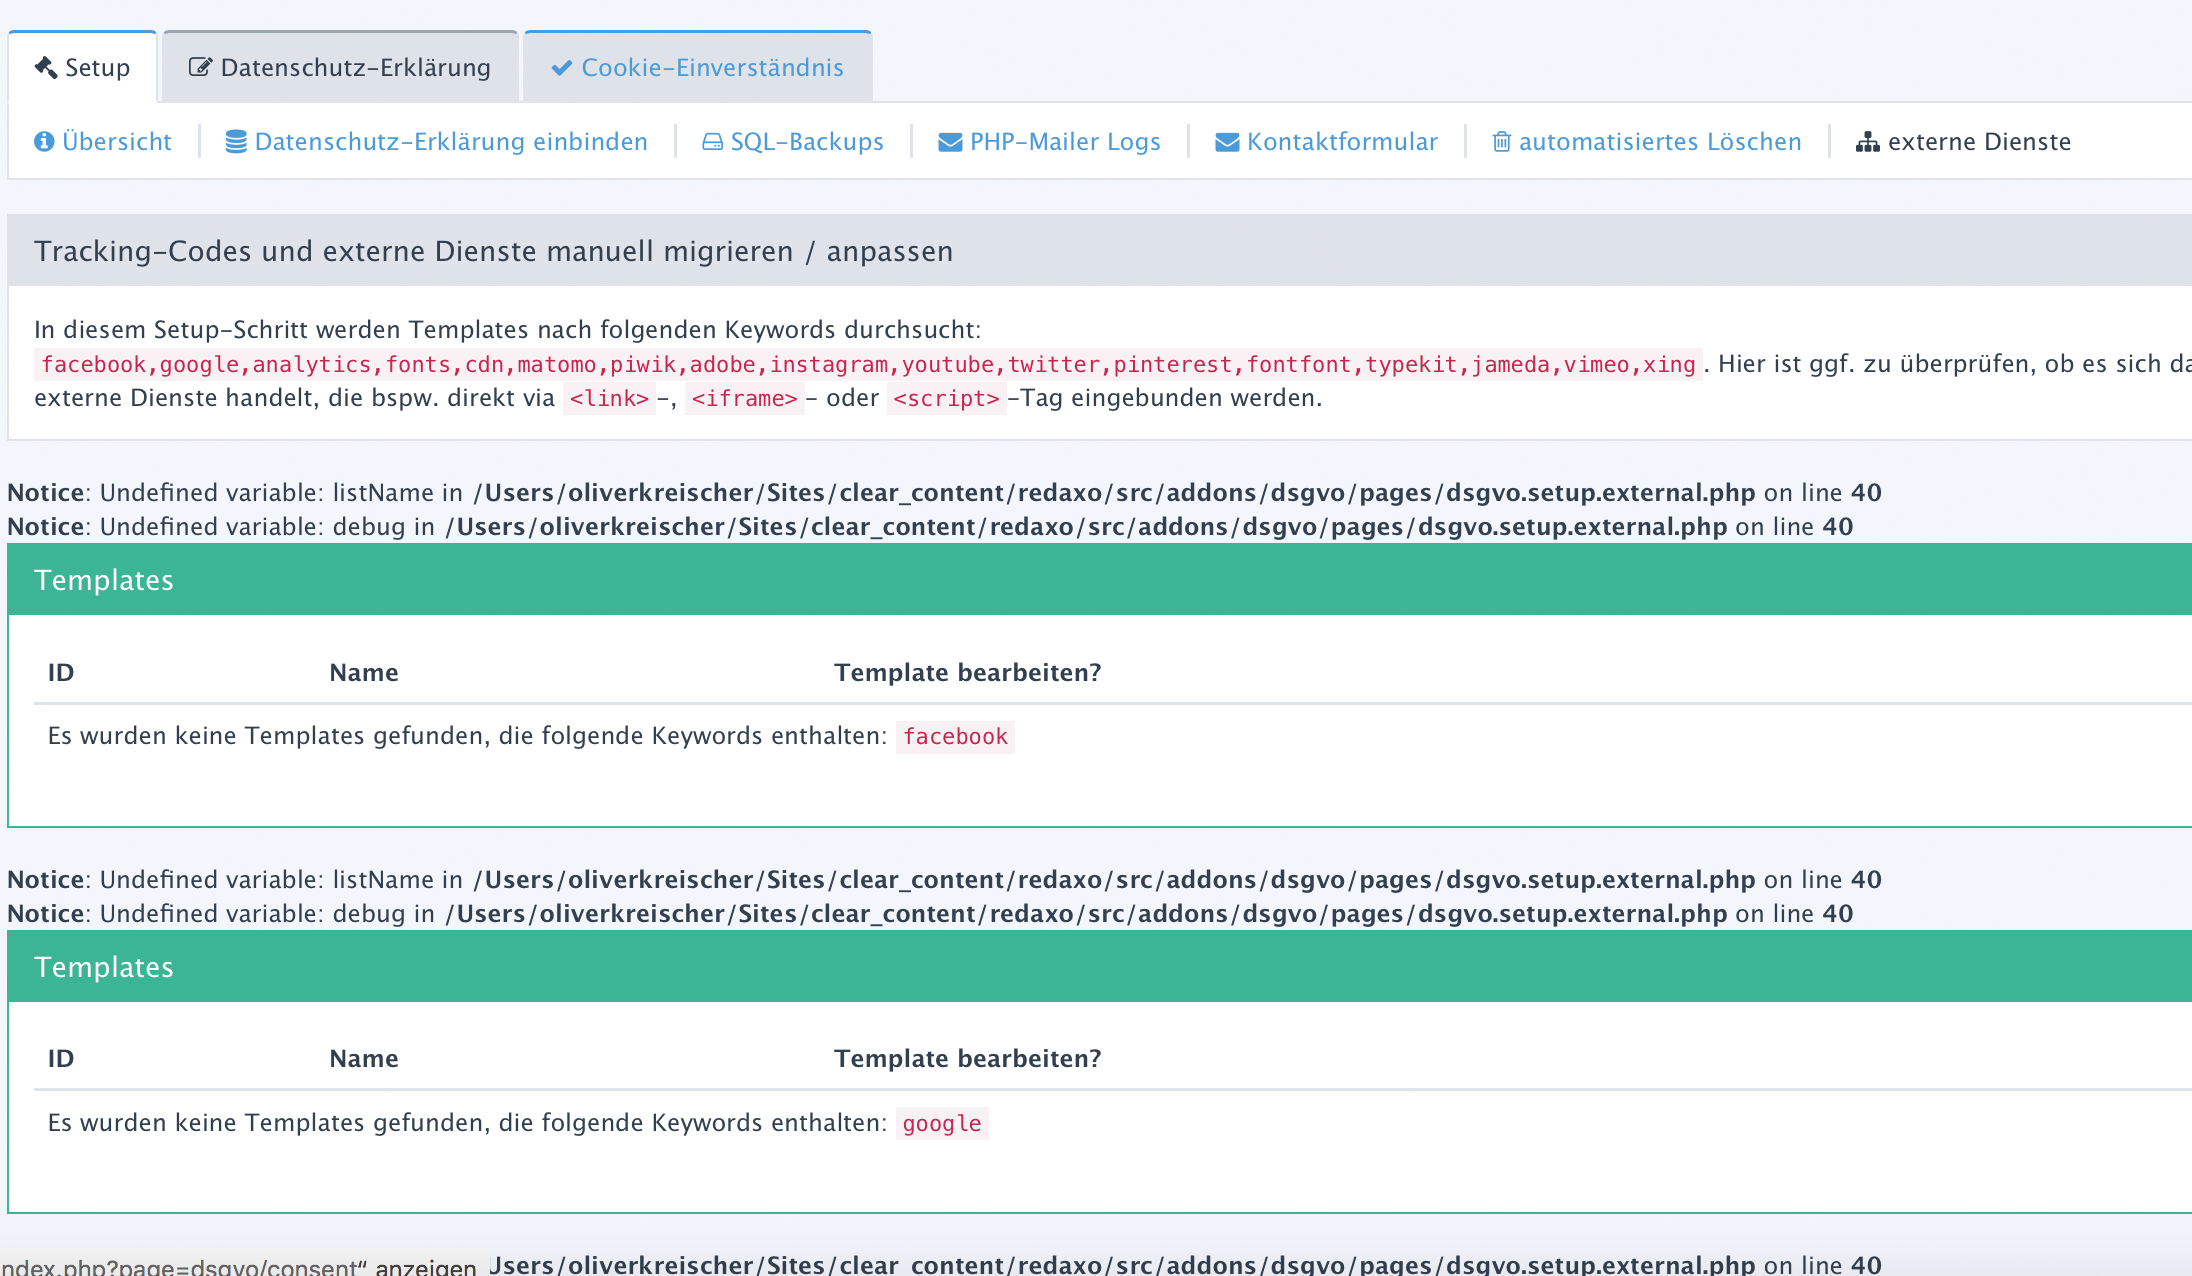
Task: Click the edit icon on Datenschutz-Erklärung tab
Action: 200,67
